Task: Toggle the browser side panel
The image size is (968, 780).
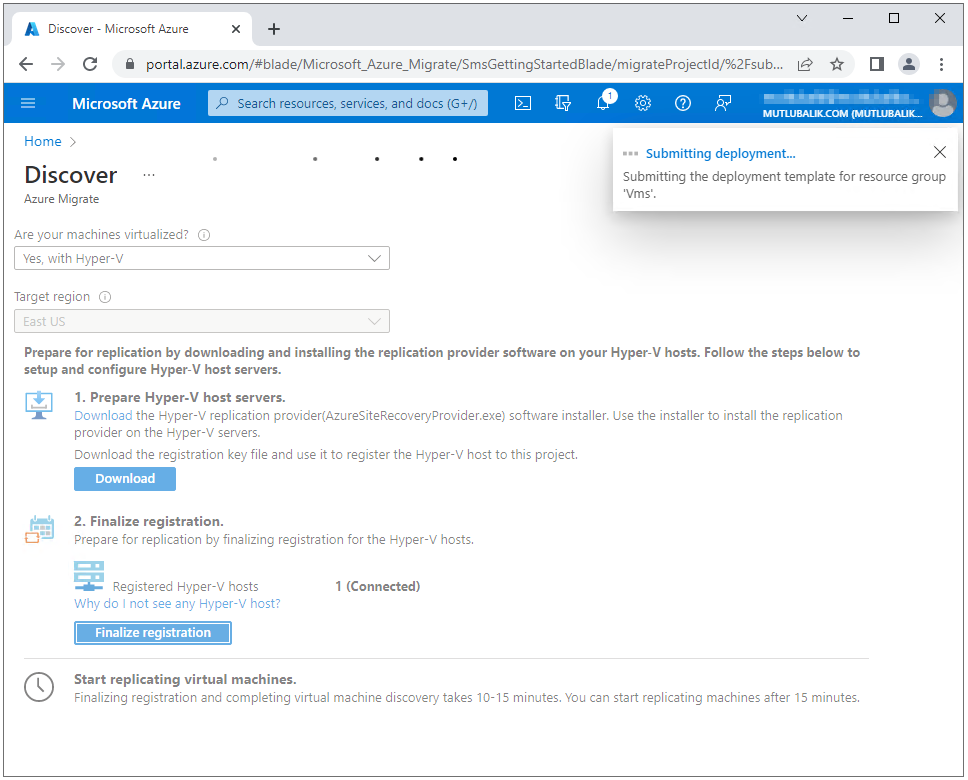Action: [877, 64]
